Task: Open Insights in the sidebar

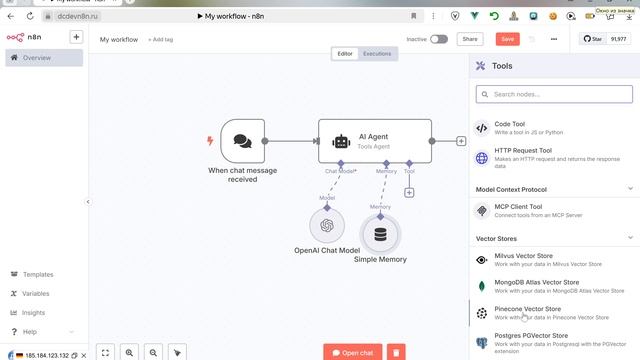Action: point(33,313)
